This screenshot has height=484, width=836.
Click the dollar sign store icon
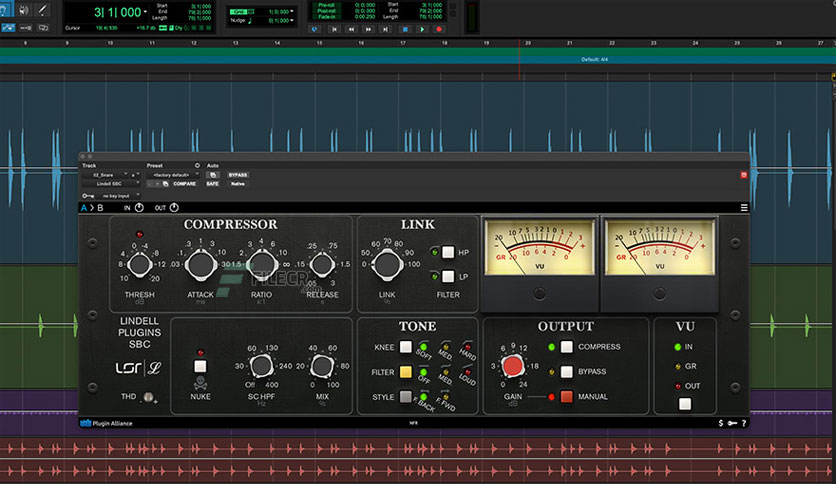721,423
